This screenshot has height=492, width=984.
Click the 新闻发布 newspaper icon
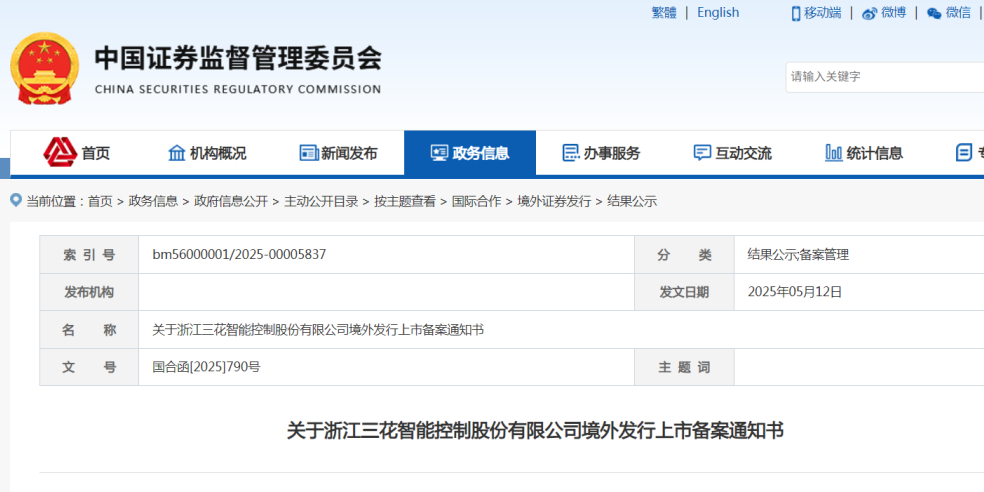click(309, 153)
